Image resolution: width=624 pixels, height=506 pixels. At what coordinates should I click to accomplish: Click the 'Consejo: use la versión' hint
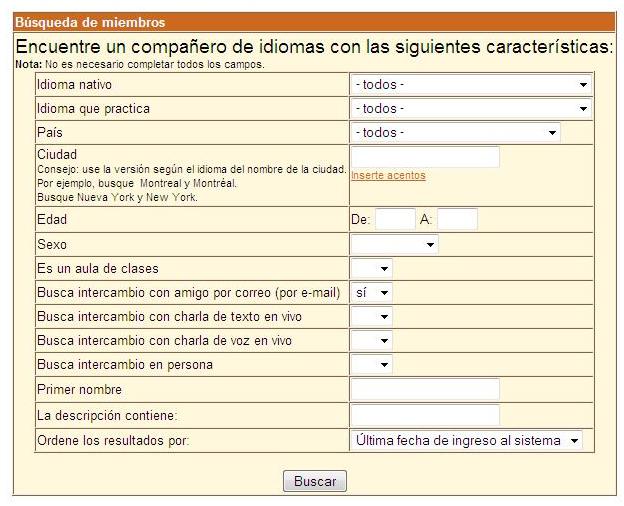192,169
